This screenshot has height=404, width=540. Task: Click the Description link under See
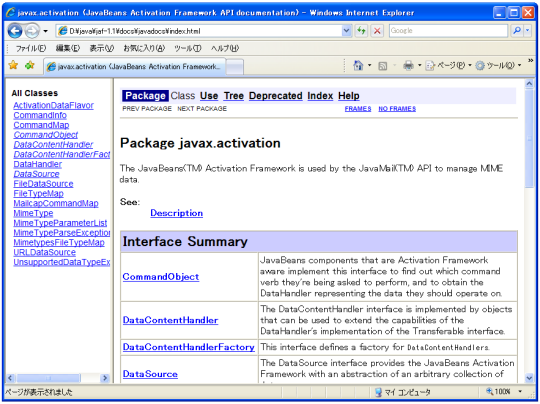click(x=177, y=213)
